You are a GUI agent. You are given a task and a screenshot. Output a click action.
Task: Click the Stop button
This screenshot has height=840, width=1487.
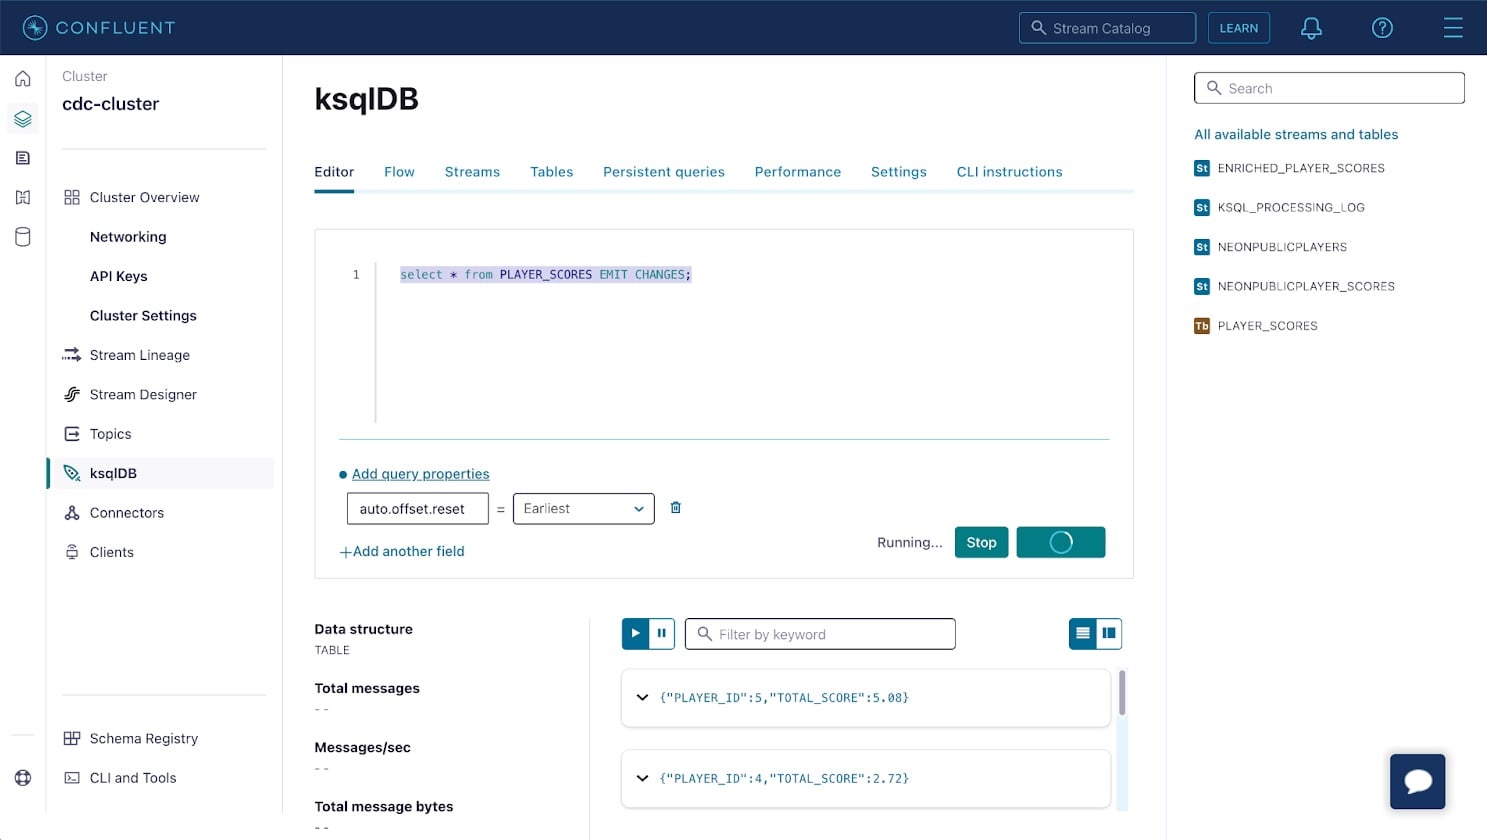click(x=981, y=542)
